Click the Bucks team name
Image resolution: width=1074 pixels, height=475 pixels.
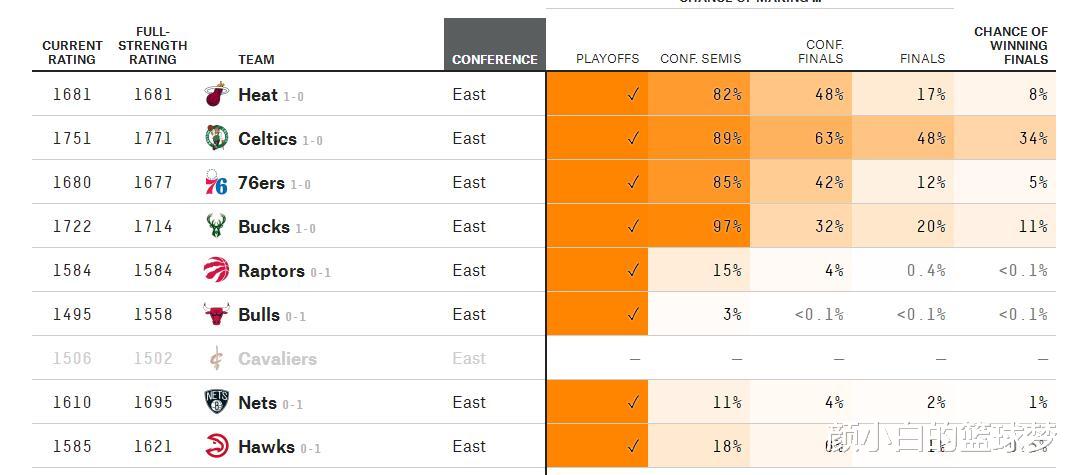(x=264, y=226)
